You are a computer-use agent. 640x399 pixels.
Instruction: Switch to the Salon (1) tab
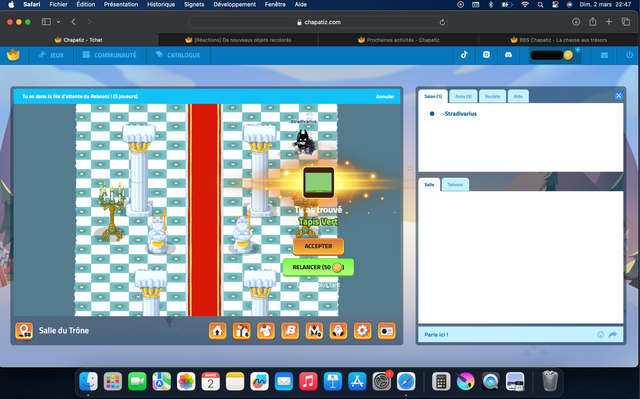coord(433,96)
